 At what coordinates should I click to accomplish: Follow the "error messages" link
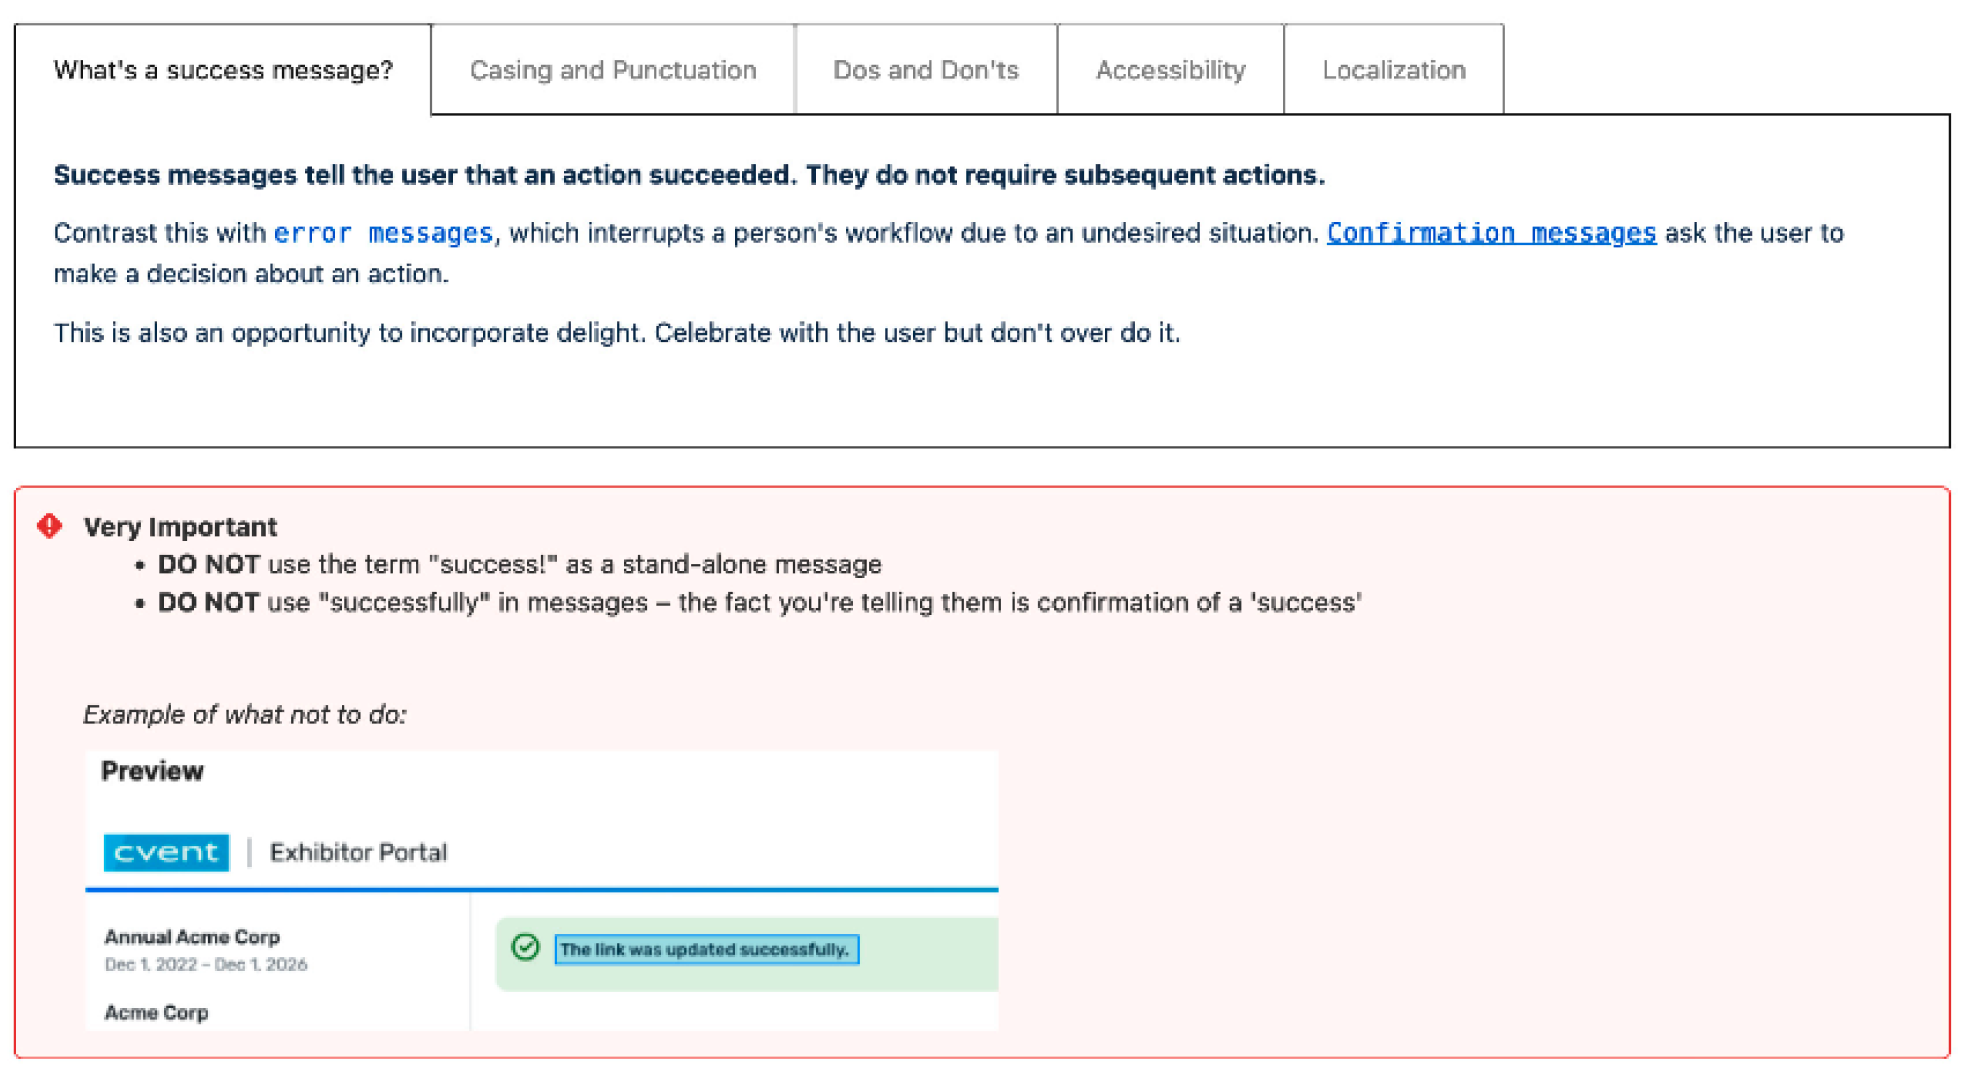point(383,233)
